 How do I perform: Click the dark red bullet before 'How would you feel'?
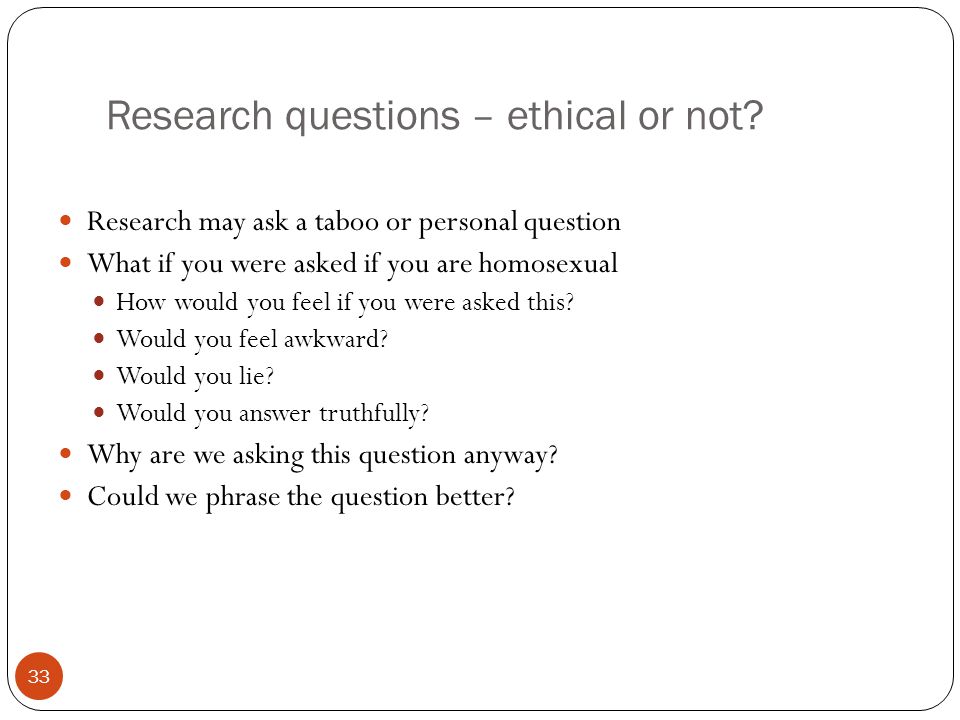pos(99,301)
